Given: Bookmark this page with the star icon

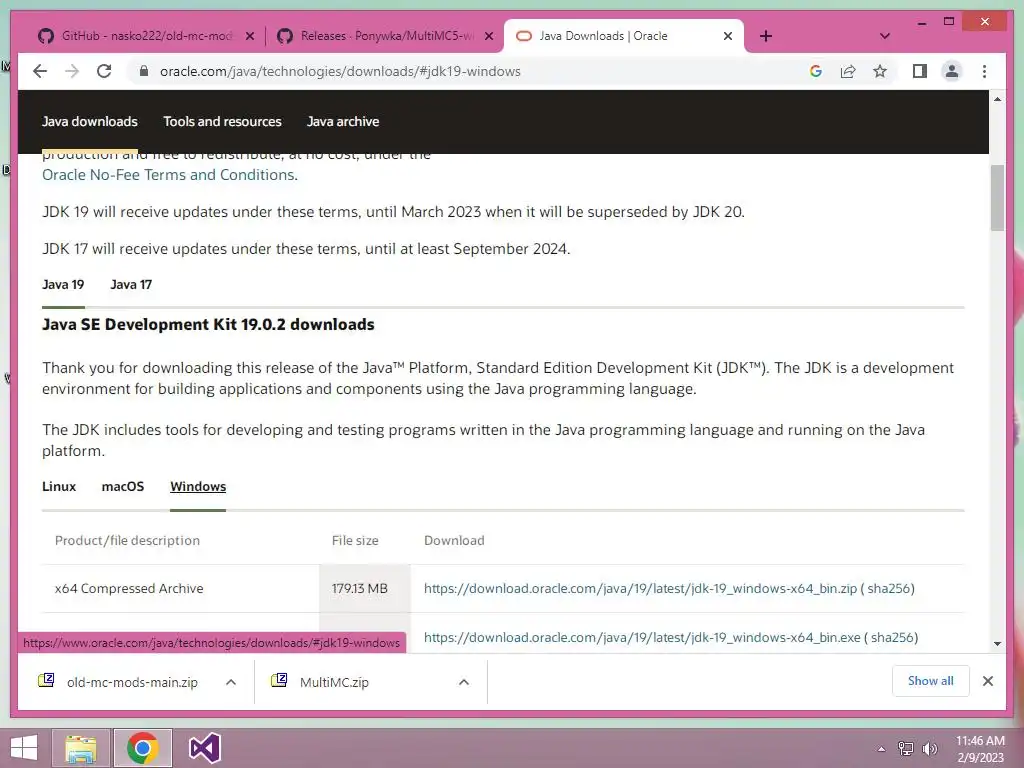Looking at the screenshot, I should (880, 71).
